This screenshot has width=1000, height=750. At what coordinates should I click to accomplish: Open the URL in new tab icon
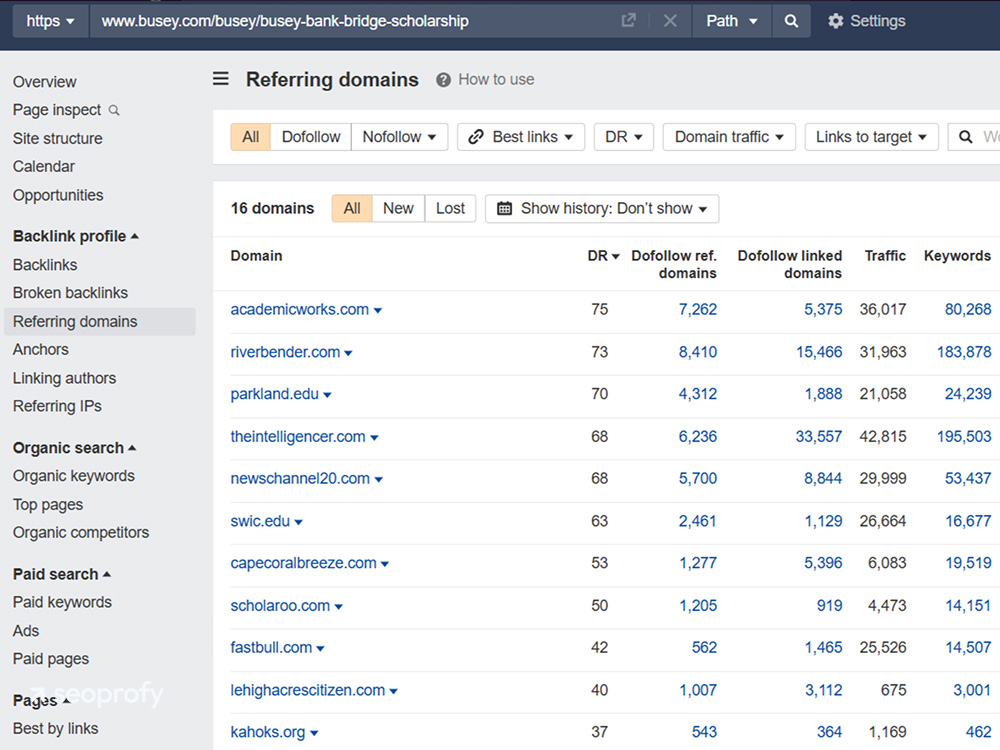(x=628, y=21)
